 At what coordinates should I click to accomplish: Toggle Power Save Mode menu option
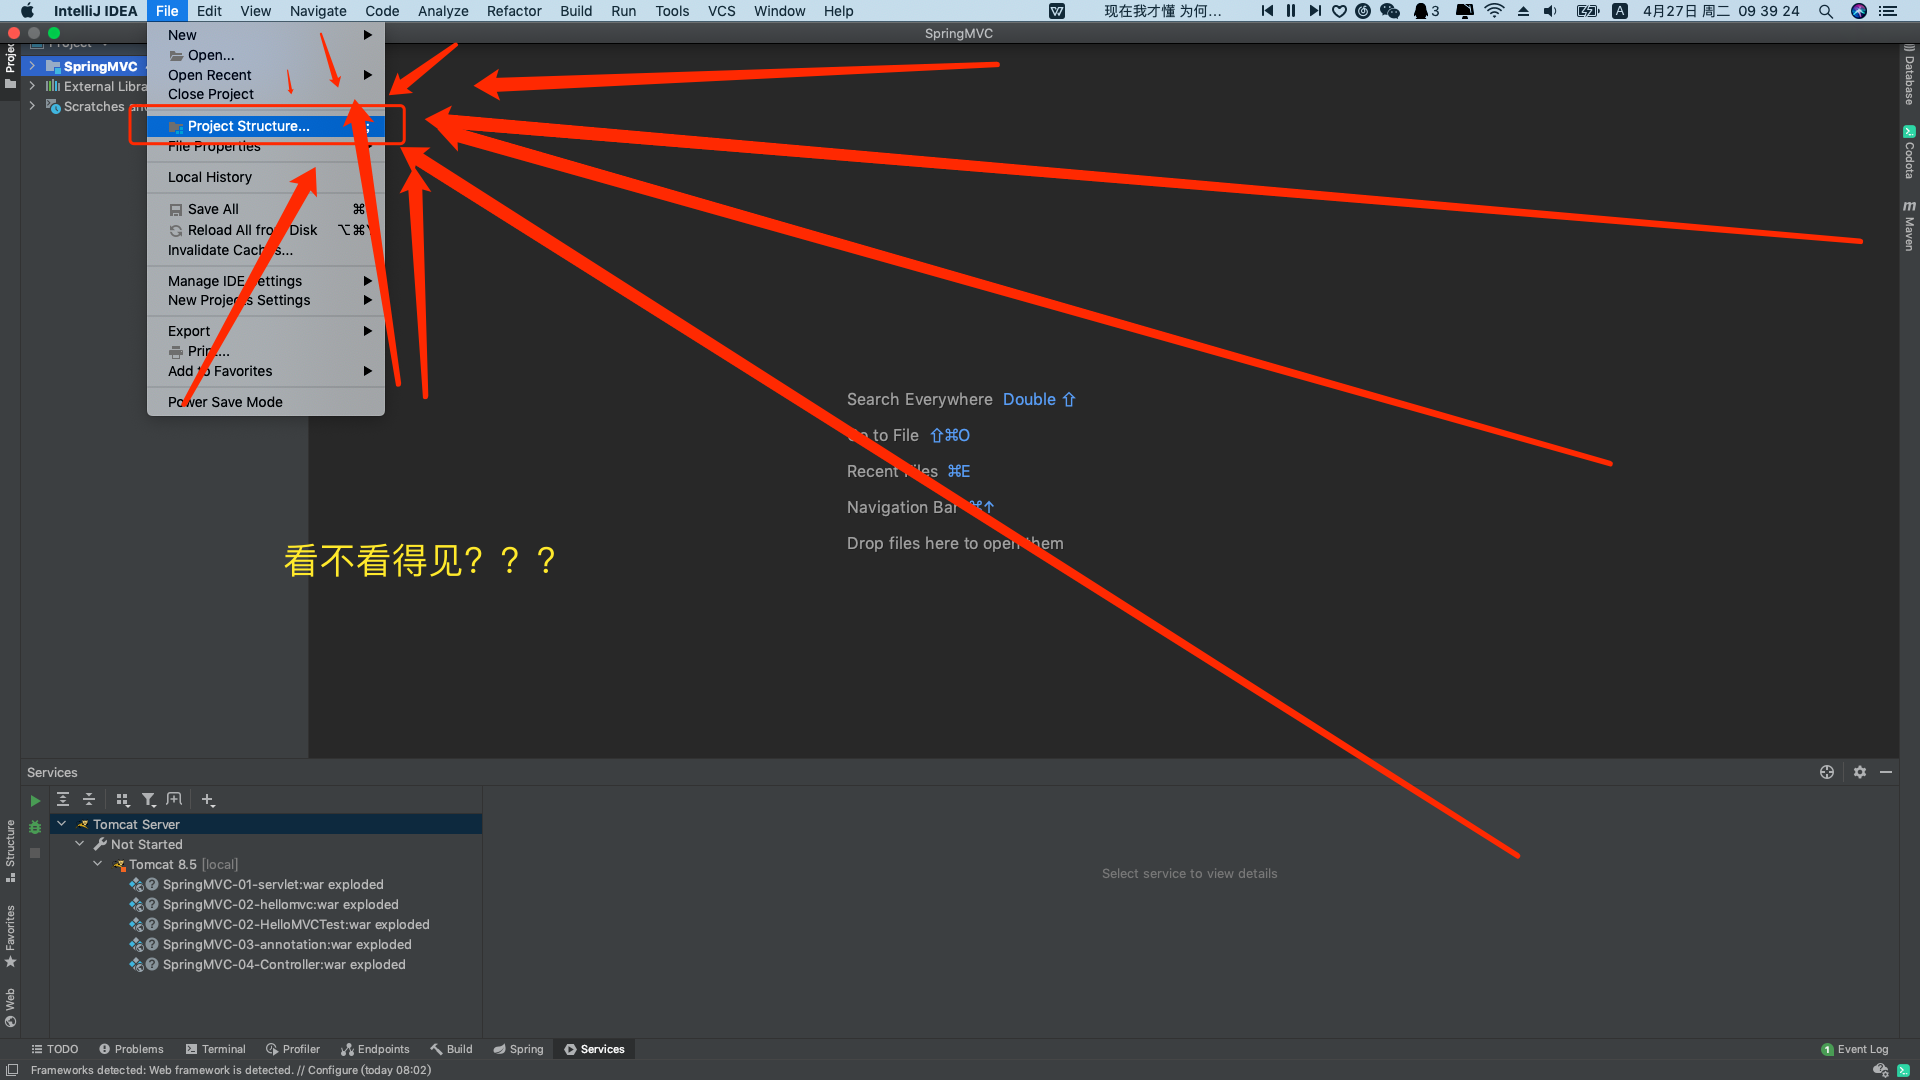click(x=225, y=402)
